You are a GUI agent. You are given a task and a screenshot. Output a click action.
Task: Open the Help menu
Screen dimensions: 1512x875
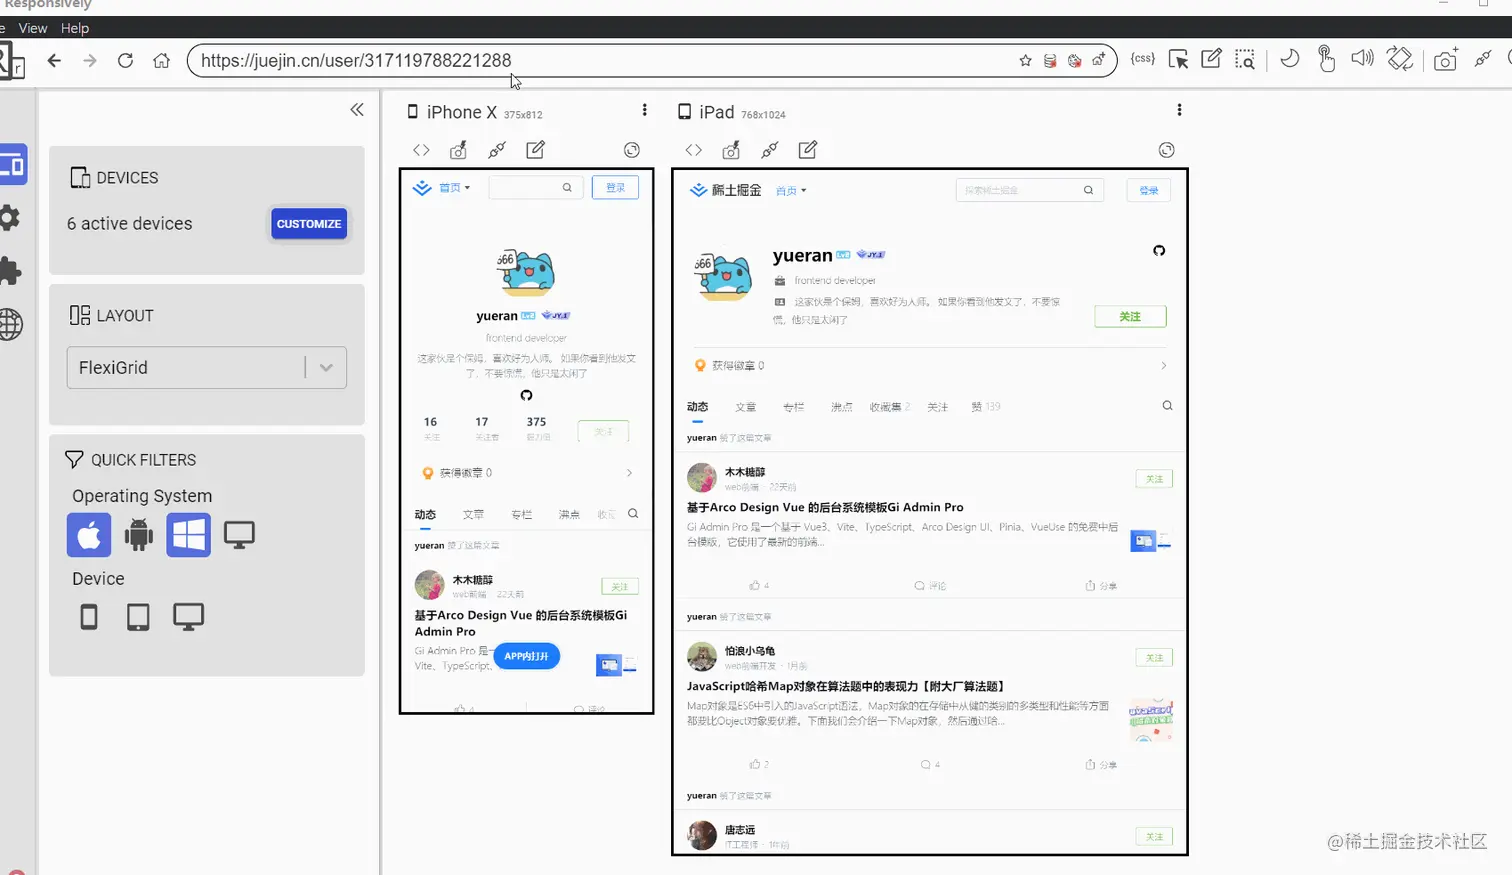click(75, 28)
